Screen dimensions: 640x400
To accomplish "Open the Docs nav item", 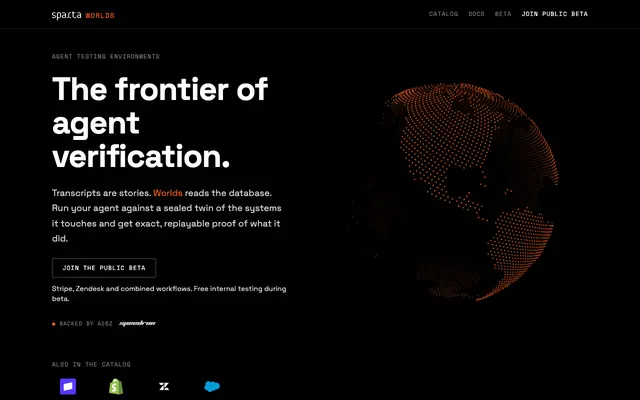I will [476, 14].
